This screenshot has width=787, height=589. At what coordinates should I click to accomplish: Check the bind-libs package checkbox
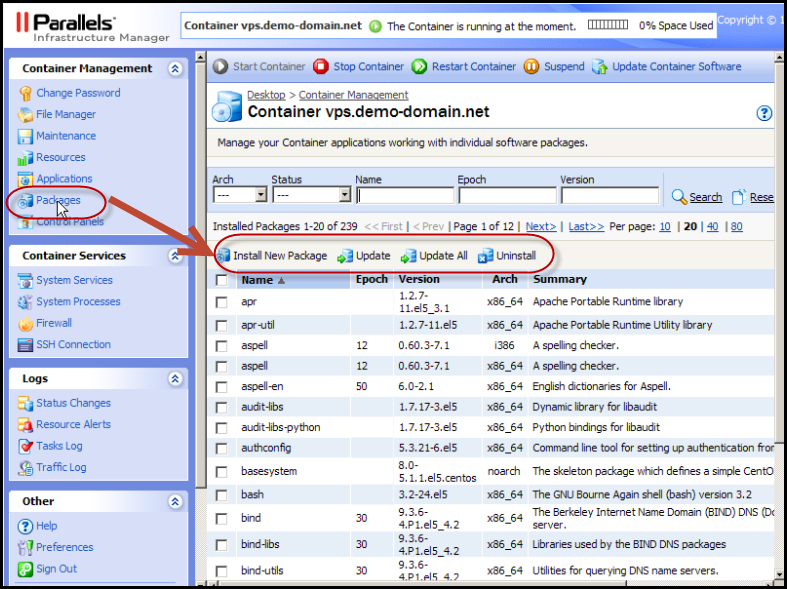click(221, 545)
